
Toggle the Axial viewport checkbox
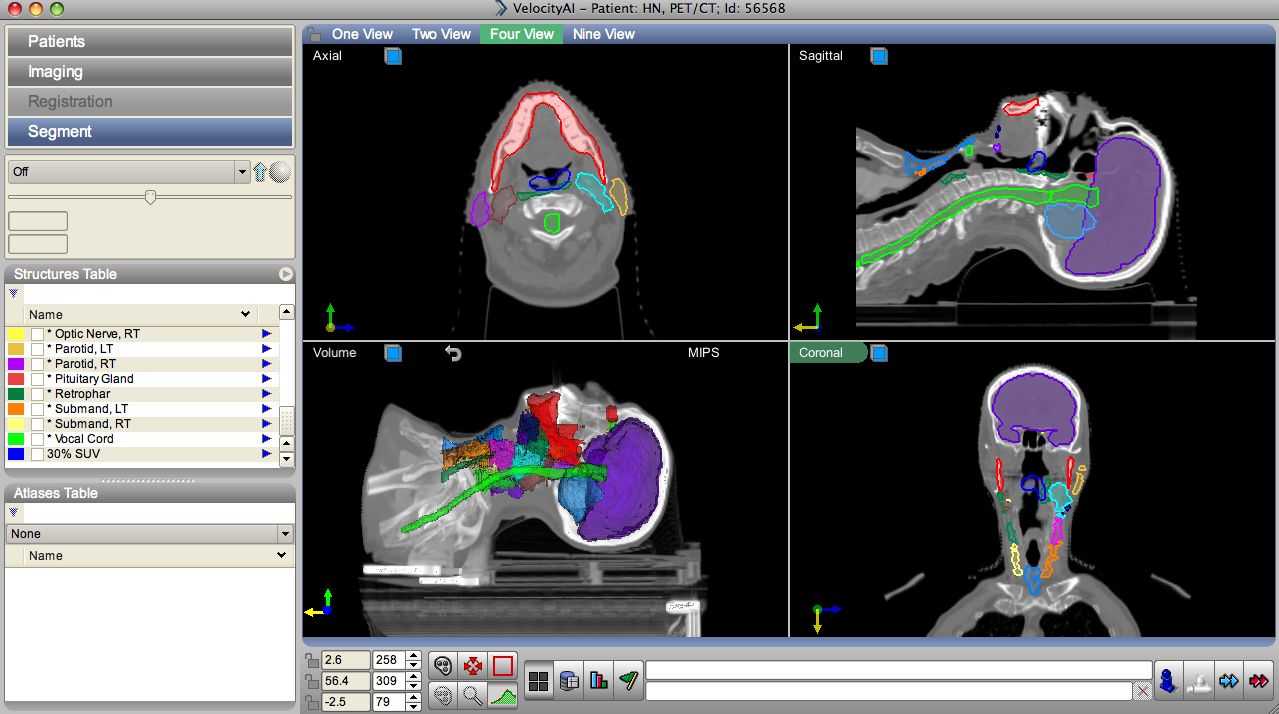[393, 56]
